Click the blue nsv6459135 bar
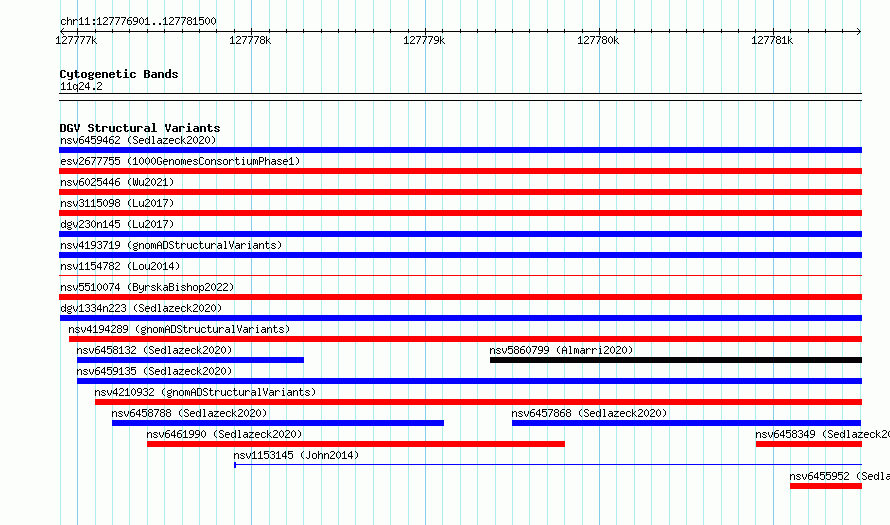Image resolution: width=890 pixels, height=525 pixels. (x=469, y=381)
